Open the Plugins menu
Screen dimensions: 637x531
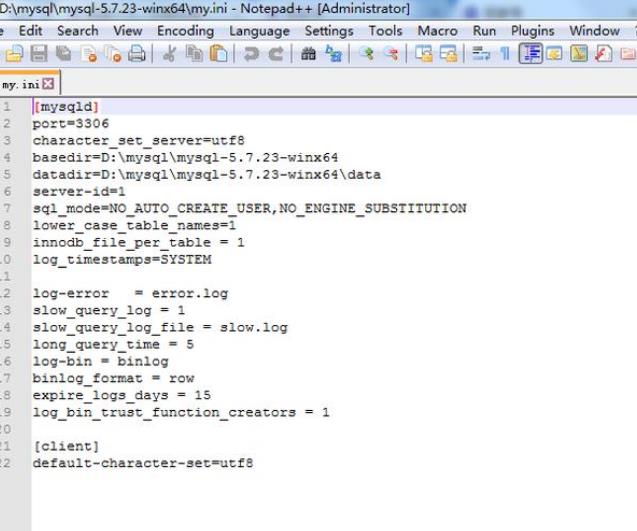click(532, 31)
